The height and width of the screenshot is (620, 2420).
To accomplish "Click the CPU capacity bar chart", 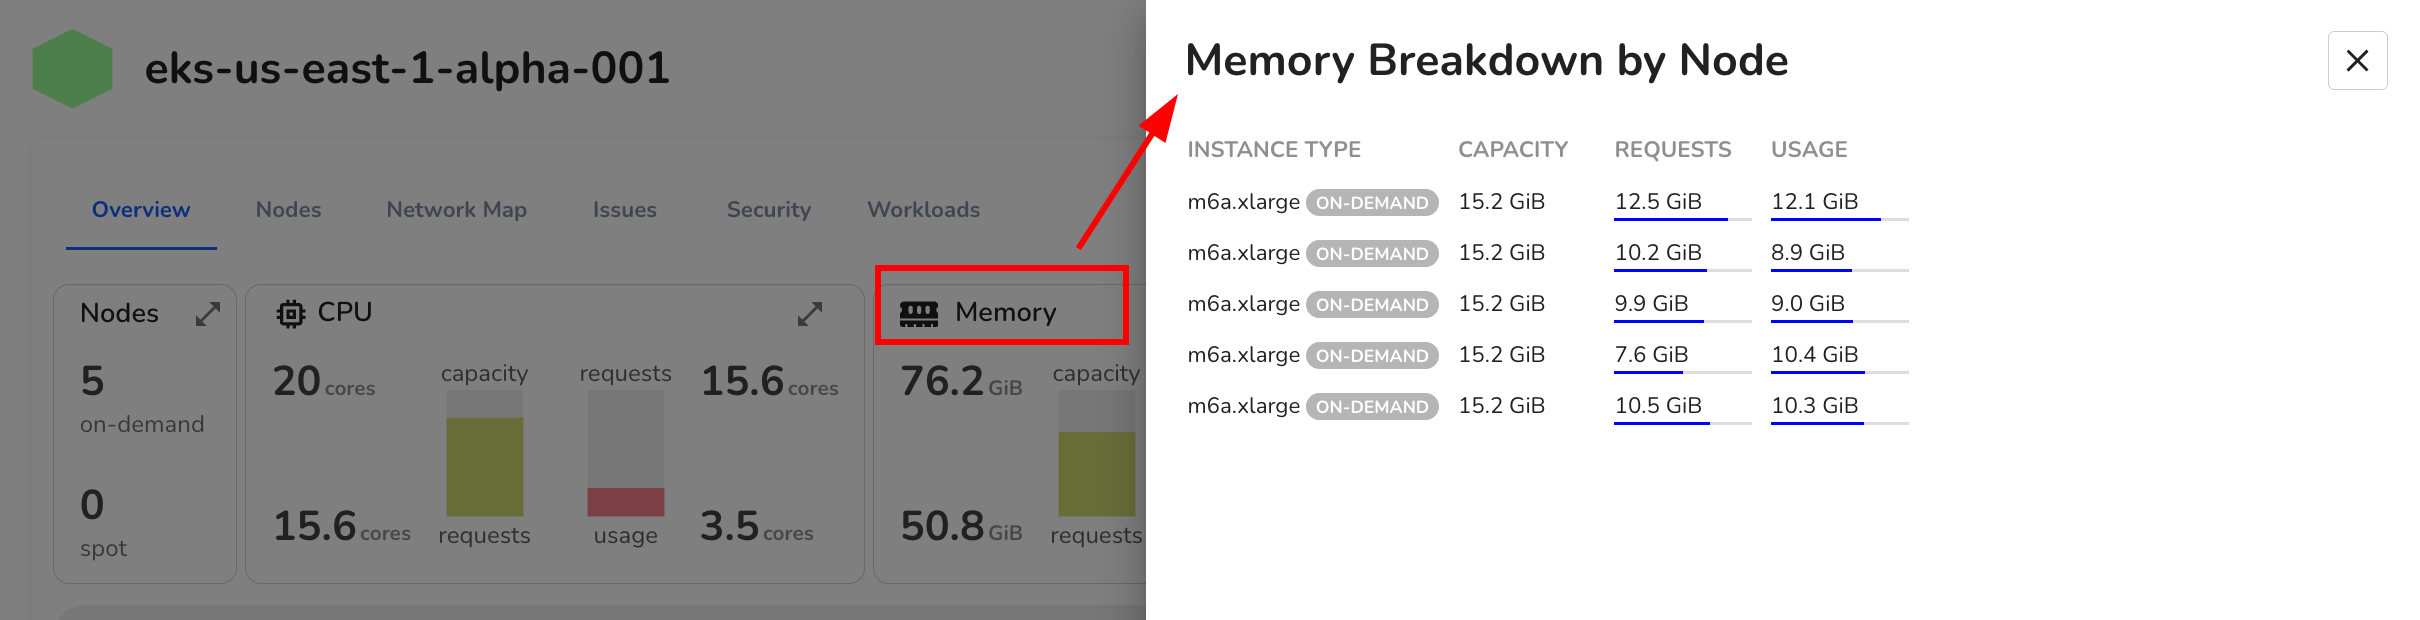I will point(485,454).
